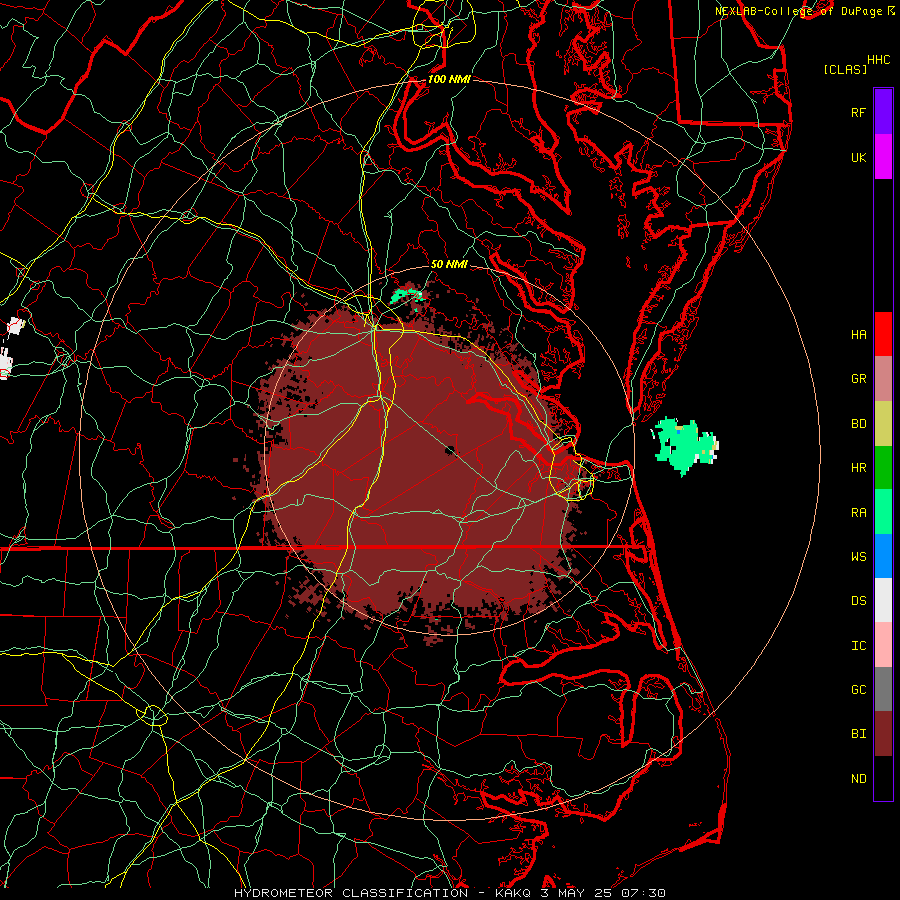Click the WS blue legend swatch
This screenshot has height=900, width=900.
tap(883, 556)
